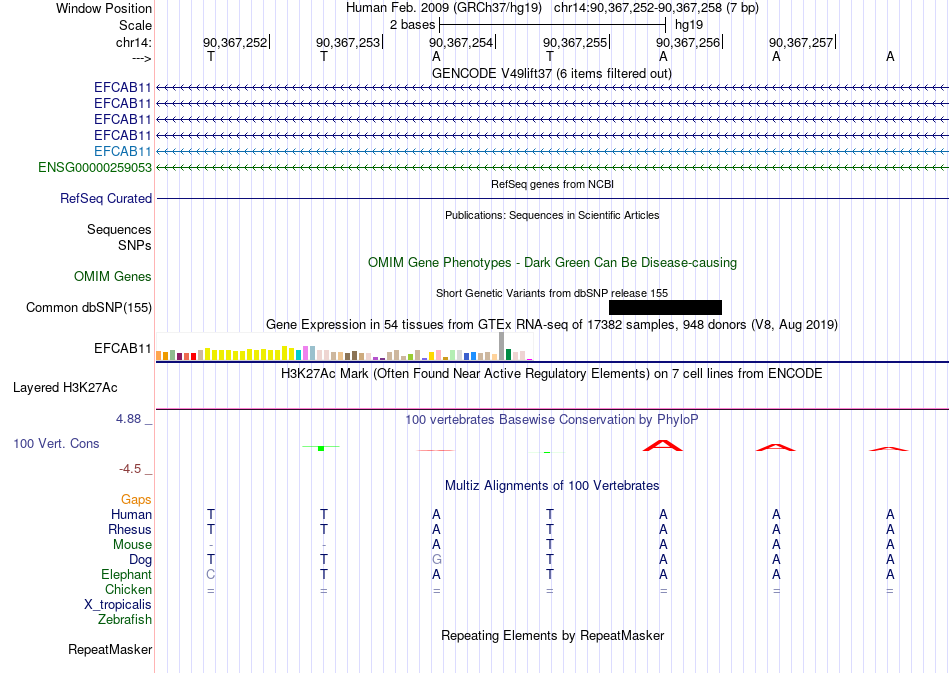
Task: Open the GTEx expression bar chart for EFCAB11
Action: [x=344, y=346]
